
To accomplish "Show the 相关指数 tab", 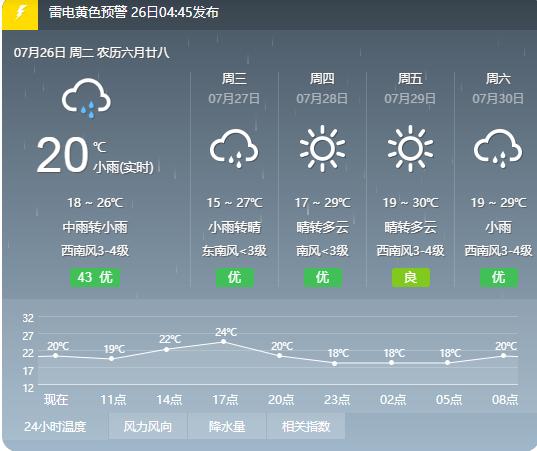I will coord(306,426).
